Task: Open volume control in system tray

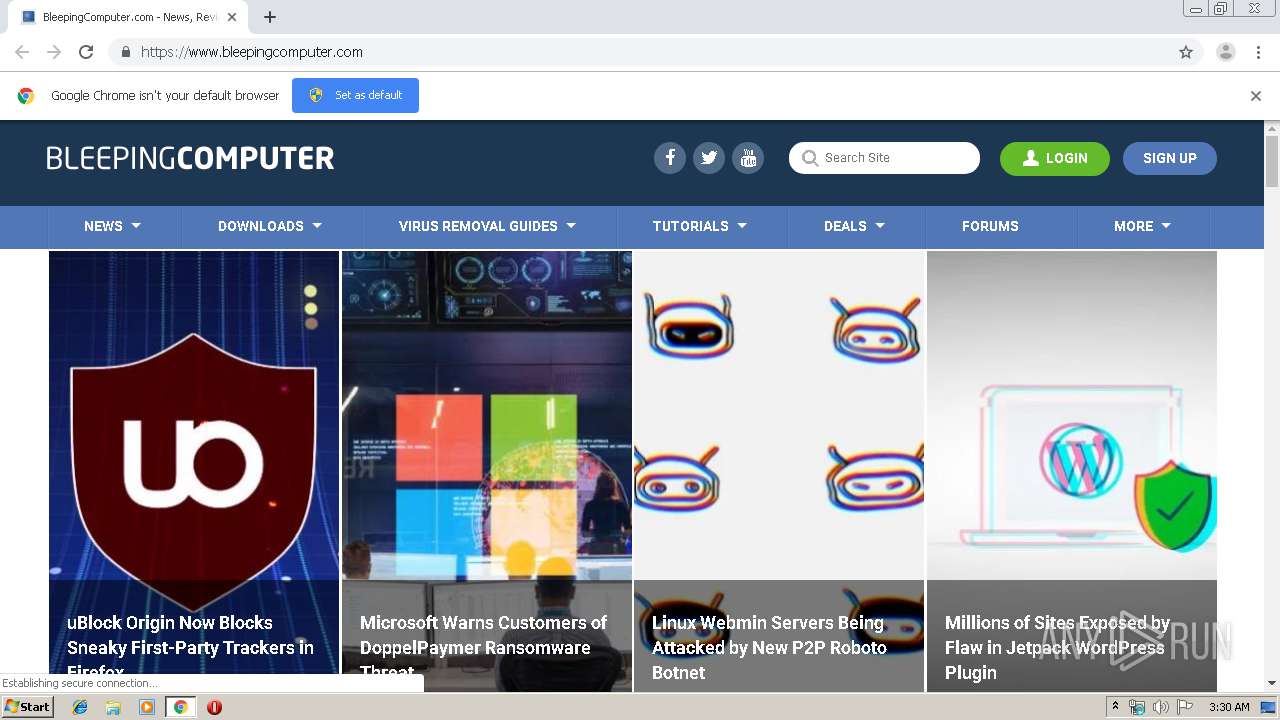Action: (x=1160, y=707)
